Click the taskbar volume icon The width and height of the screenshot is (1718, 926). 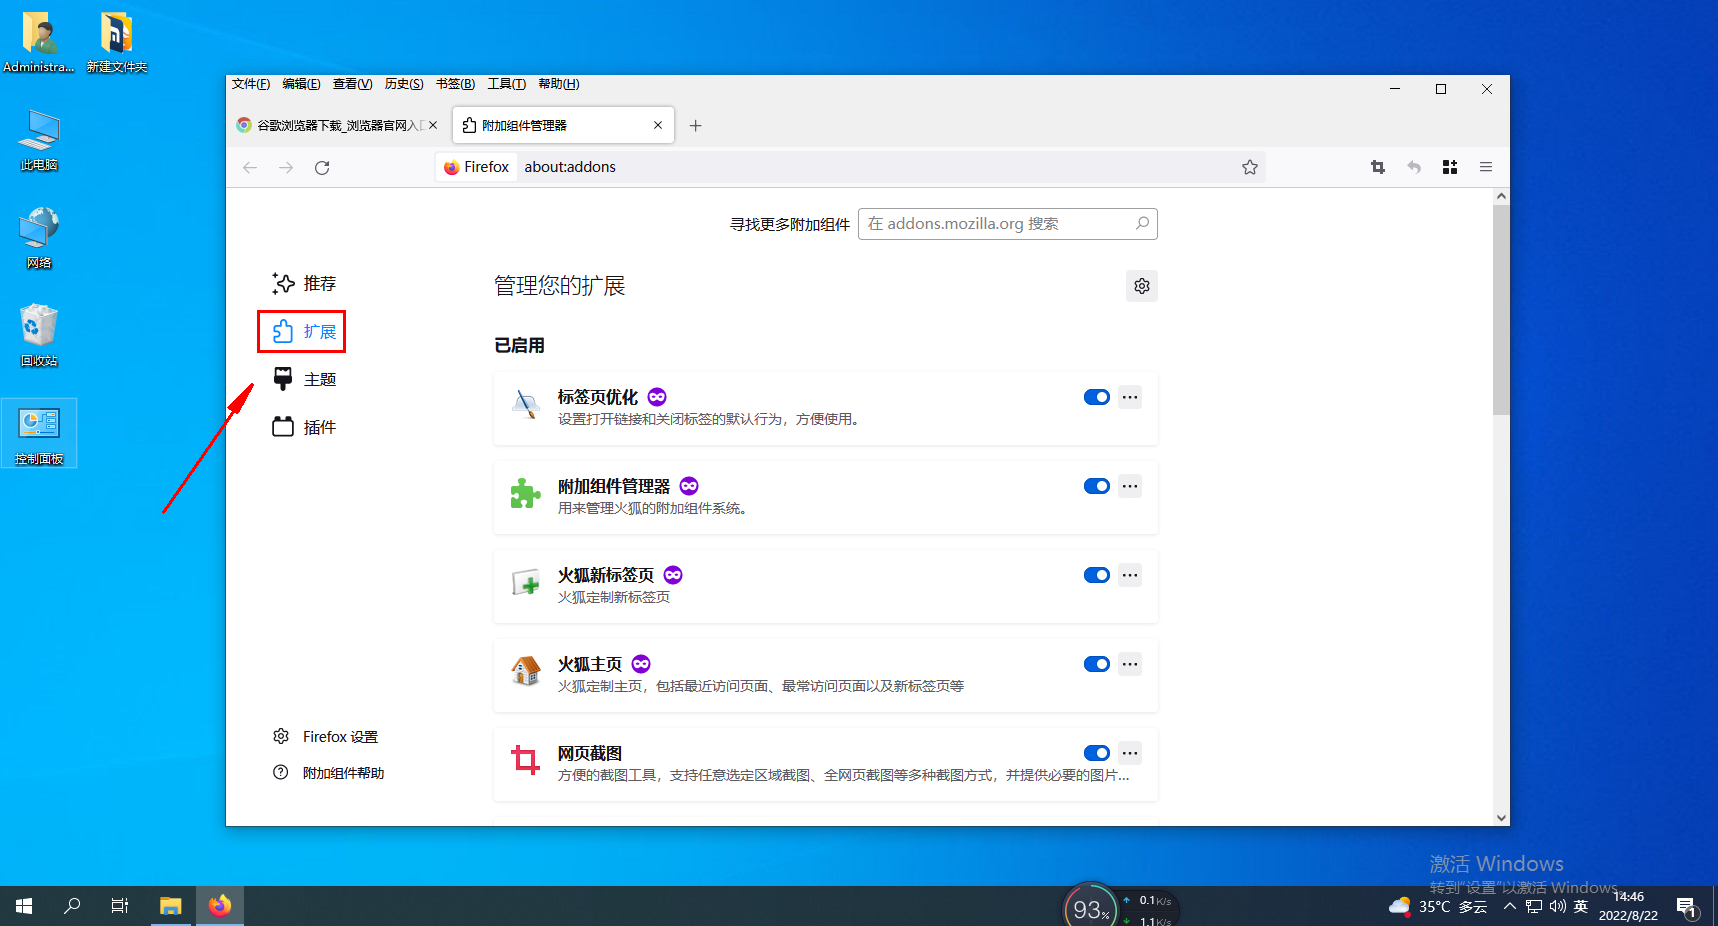(1557, 907)
